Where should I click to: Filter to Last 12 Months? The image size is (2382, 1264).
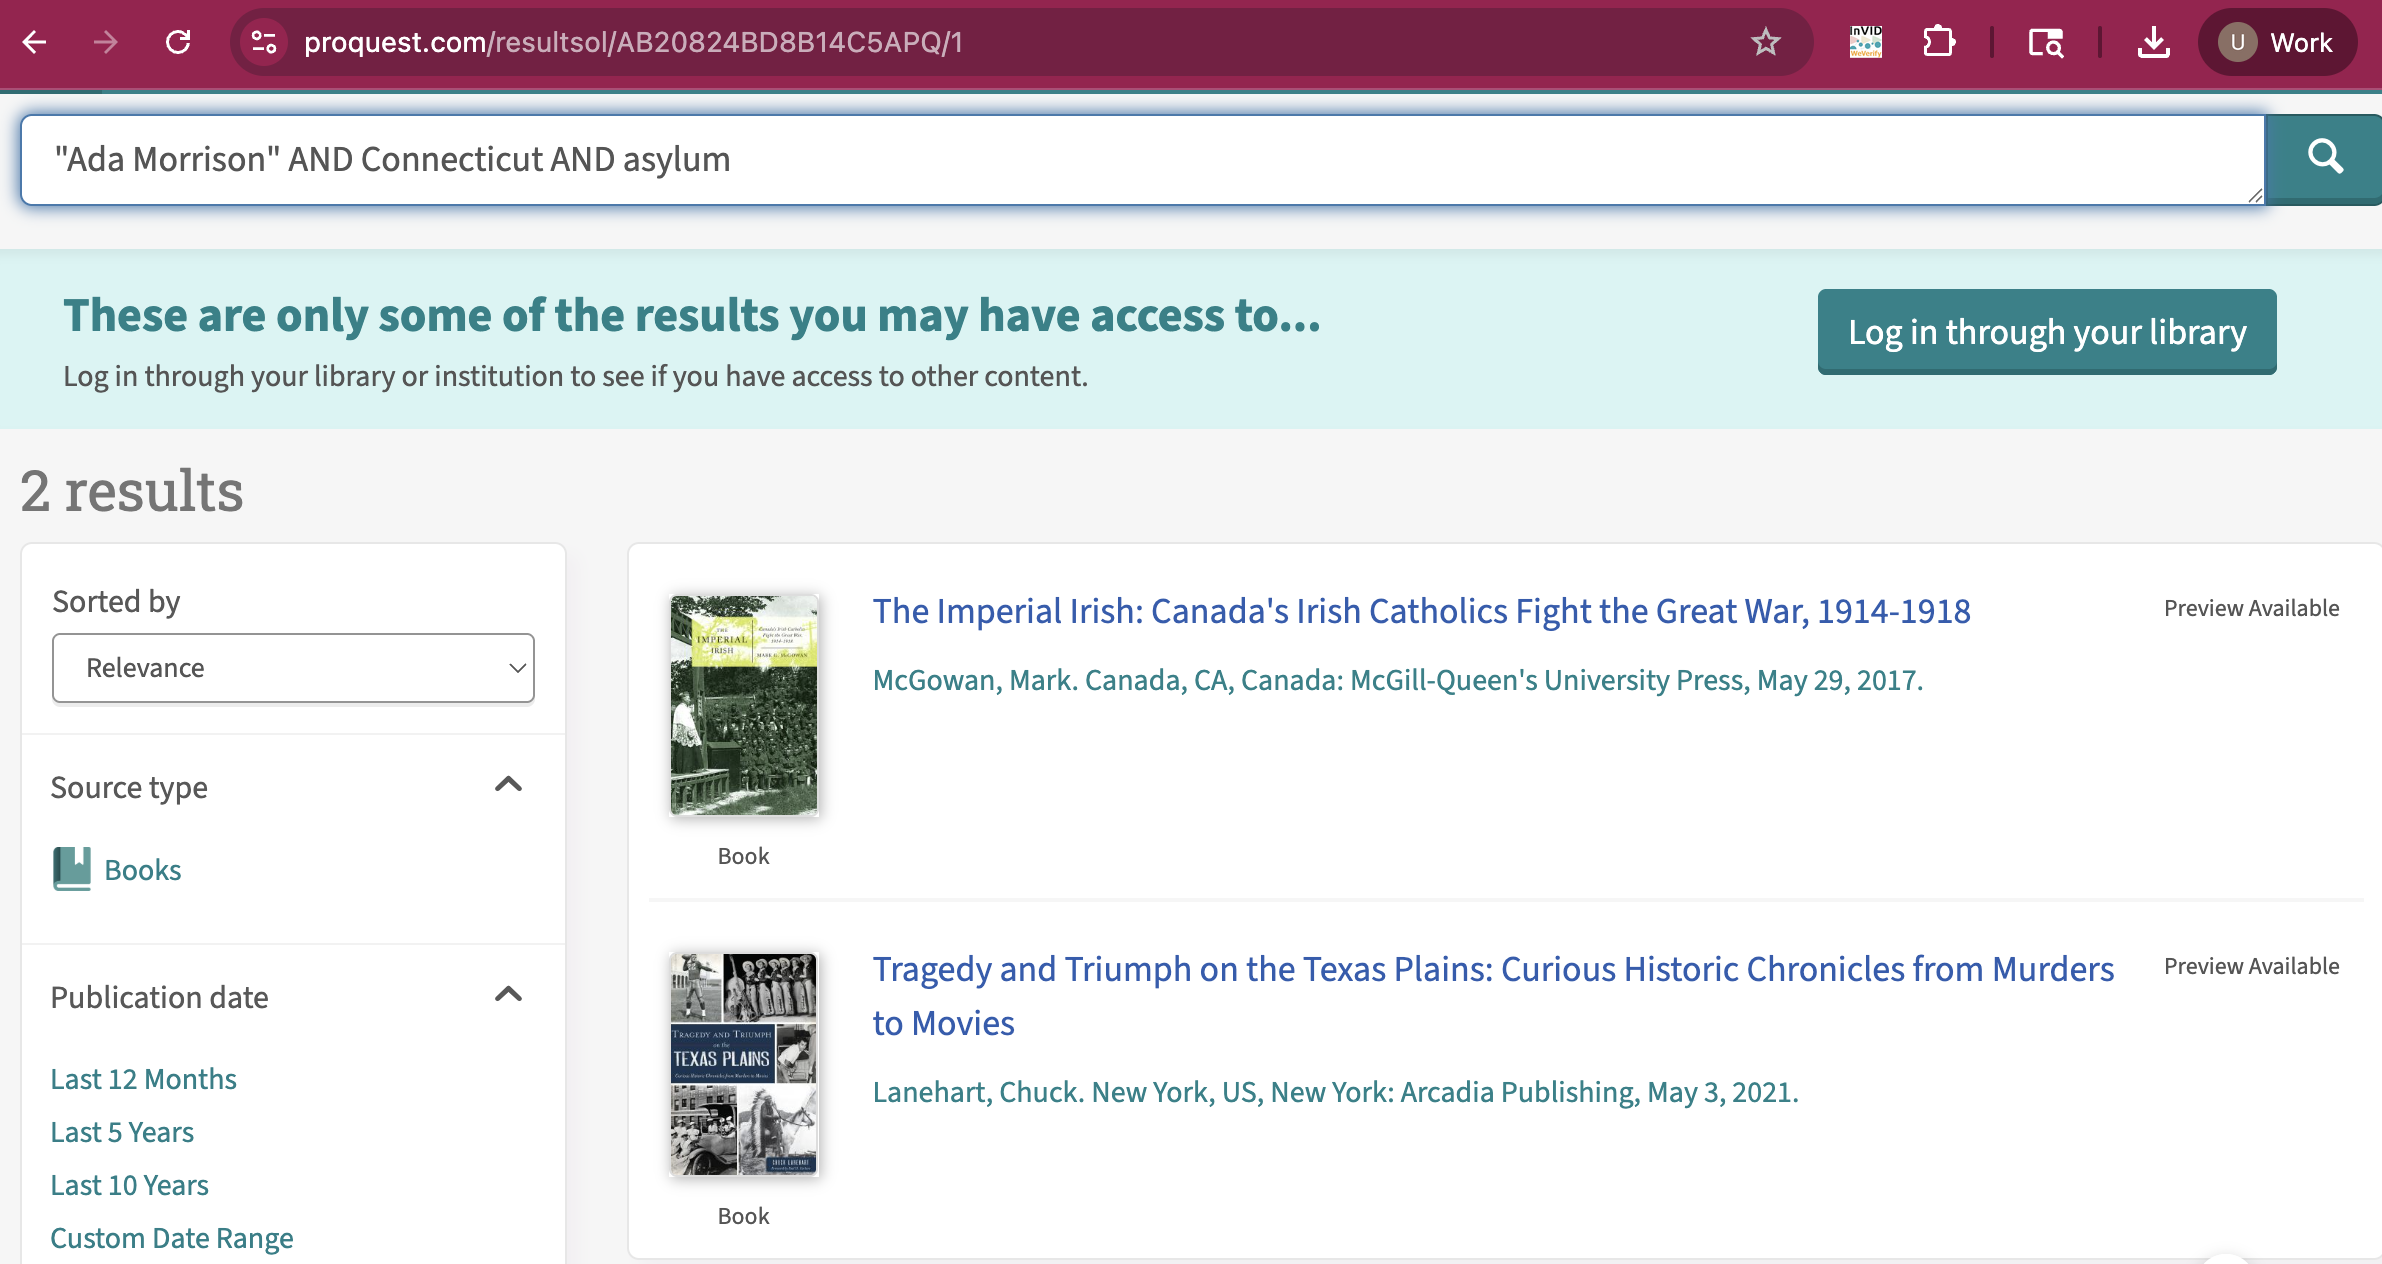[143, 1079]
